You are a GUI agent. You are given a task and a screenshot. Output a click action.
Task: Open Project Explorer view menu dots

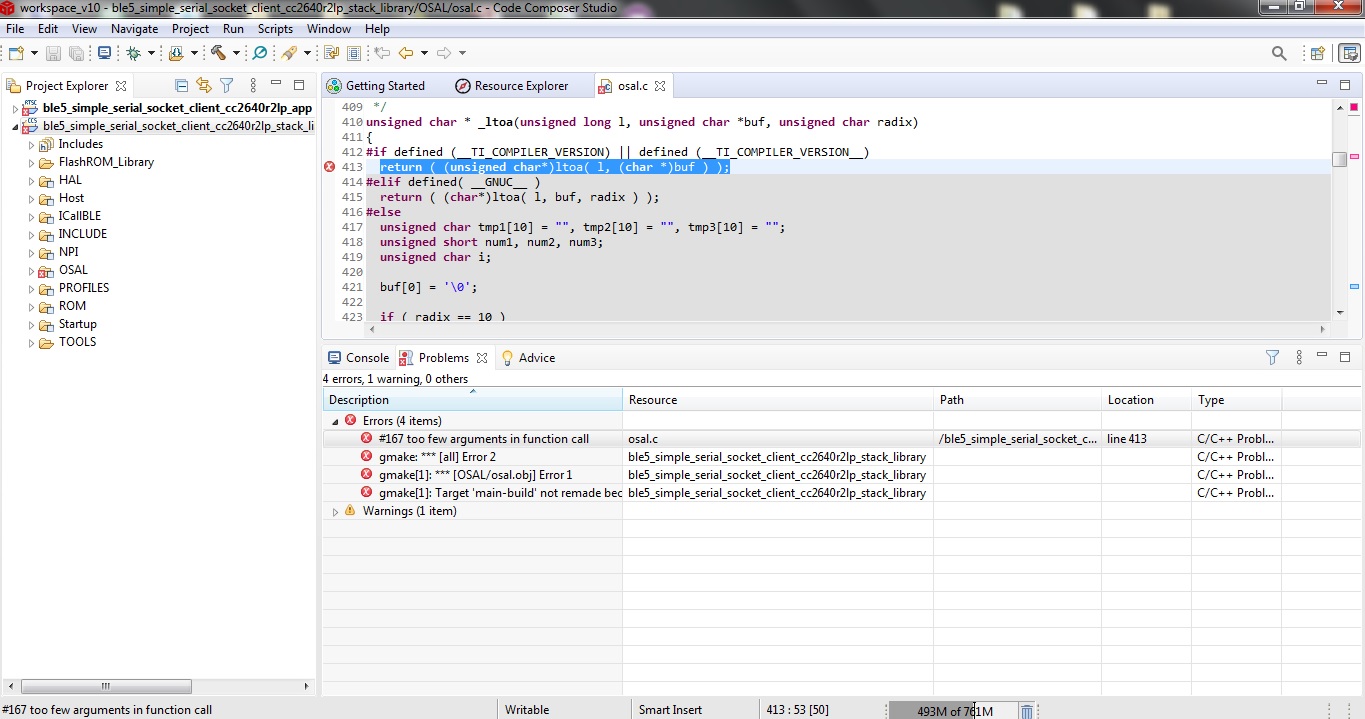point(253,86)
